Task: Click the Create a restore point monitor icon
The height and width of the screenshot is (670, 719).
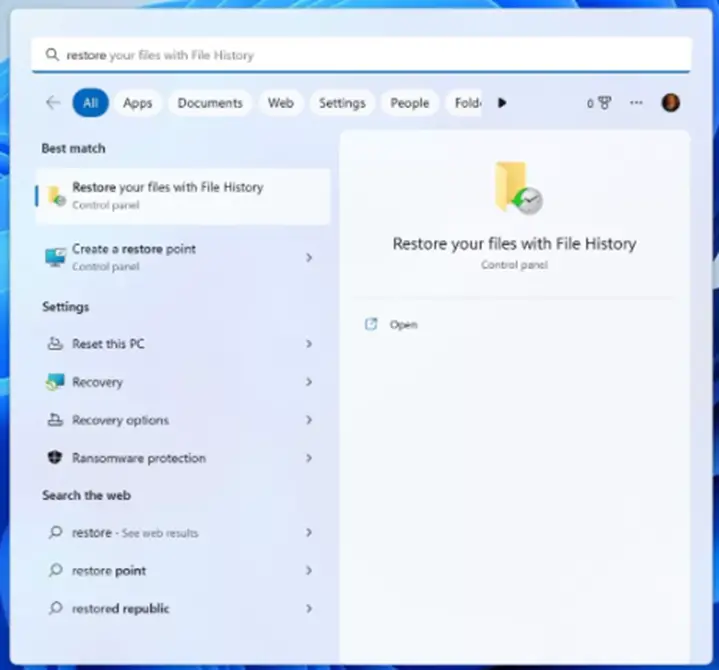Action: tap(55, 257)
